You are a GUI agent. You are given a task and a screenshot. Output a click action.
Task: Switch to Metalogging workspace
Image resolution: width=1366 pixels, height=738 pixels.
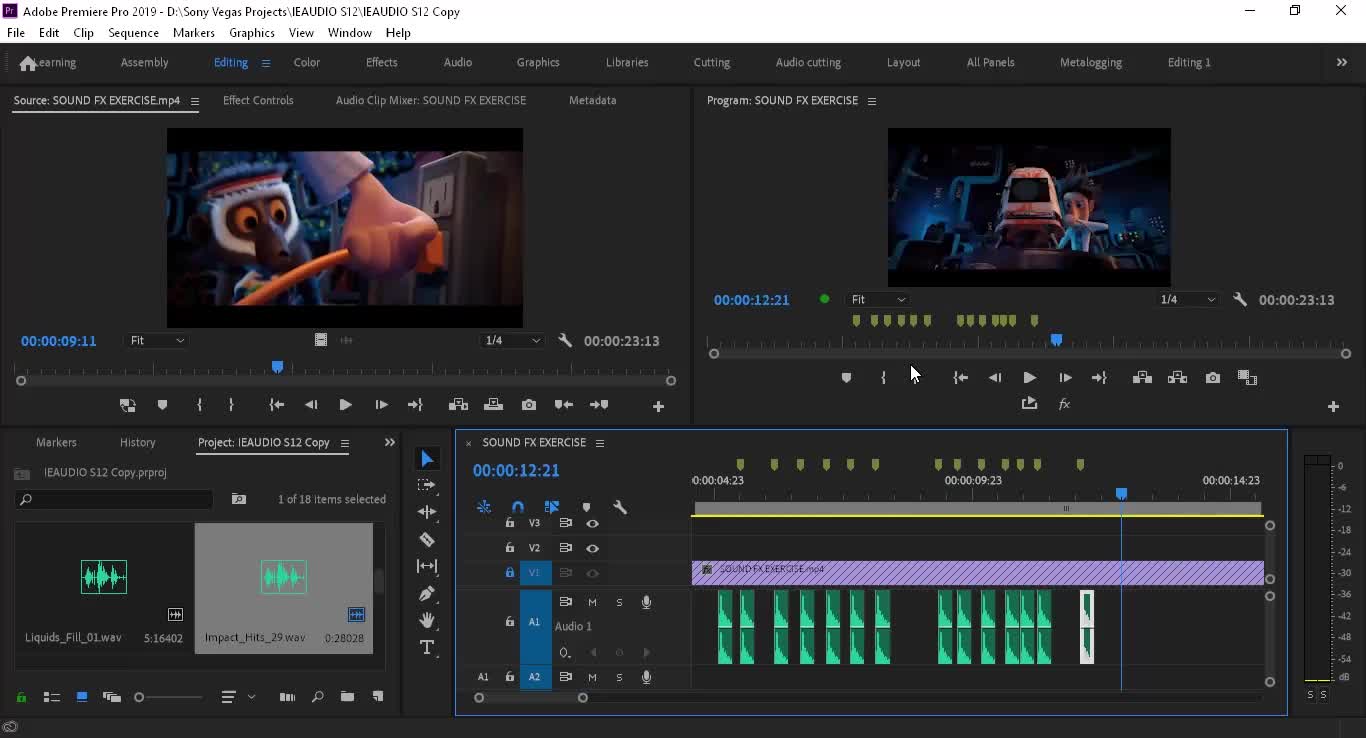(x=1091, y=62)
